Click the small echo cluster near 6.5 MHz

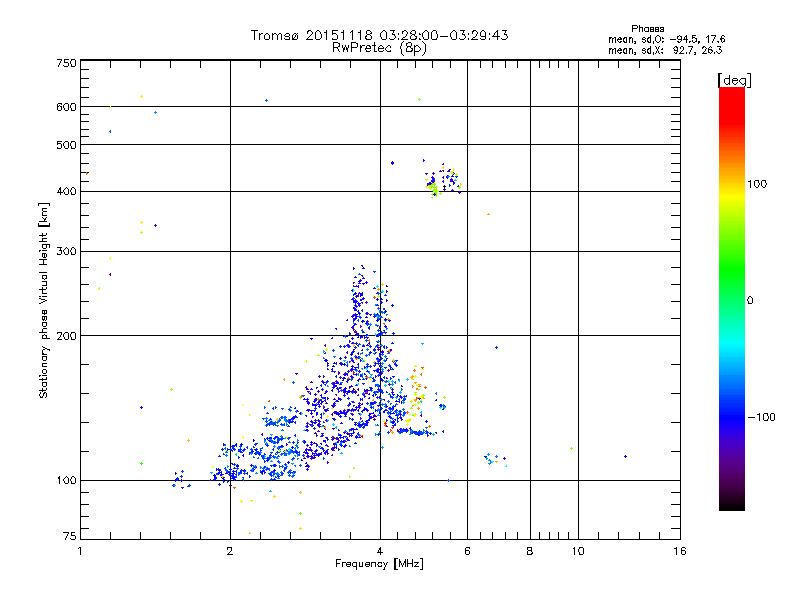(x=494, y=459)
